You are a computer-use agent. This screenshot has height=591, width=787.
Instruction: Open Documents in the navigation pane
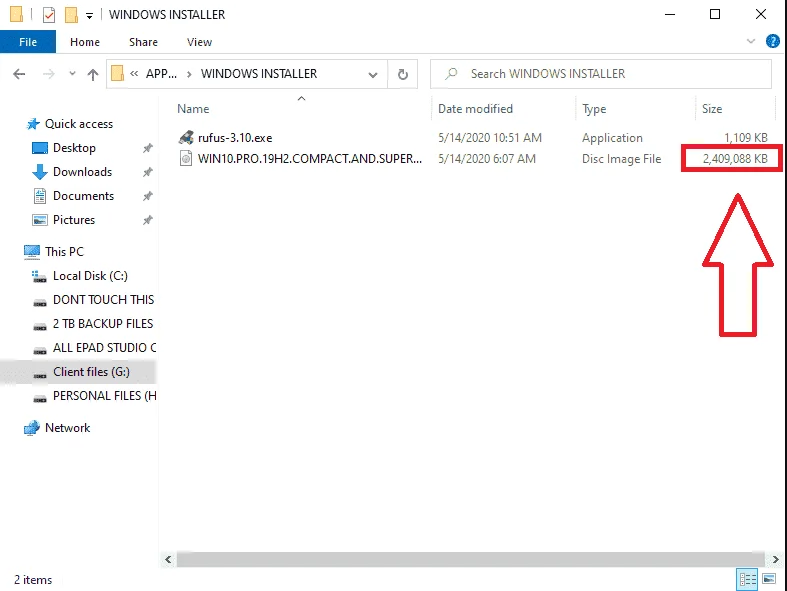click(x=83, y=196)
